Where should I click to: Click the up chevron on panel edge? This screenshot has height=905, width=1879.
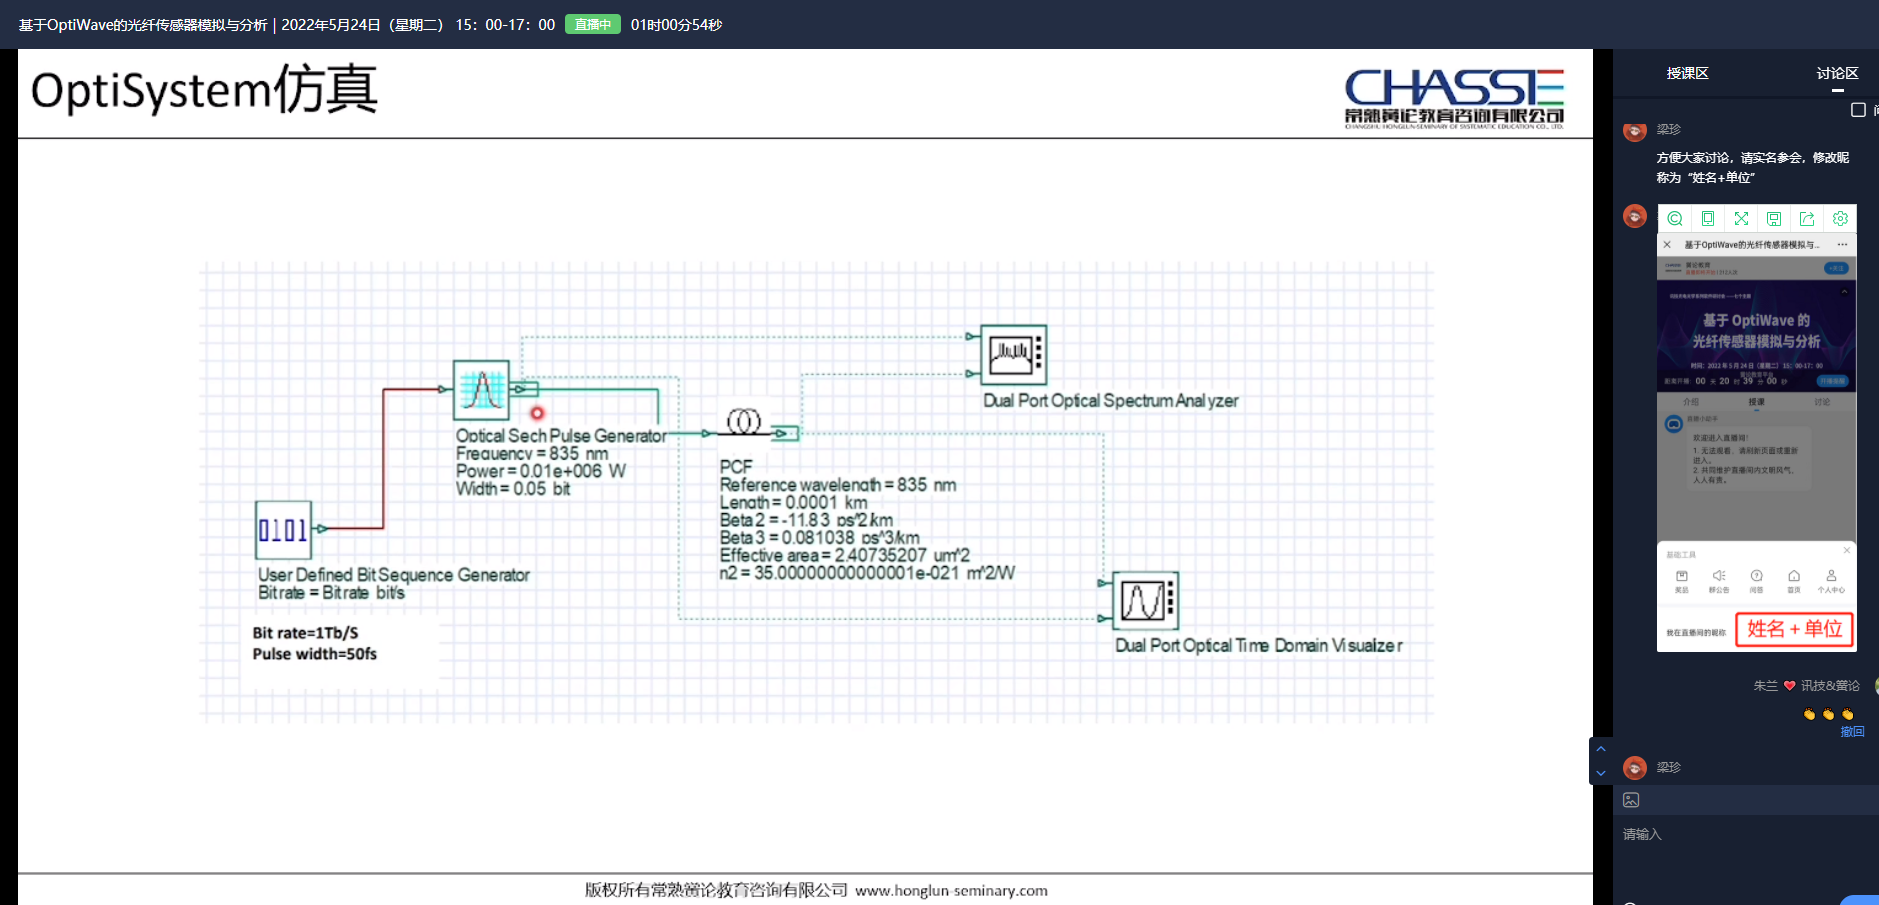(1601, 749)
